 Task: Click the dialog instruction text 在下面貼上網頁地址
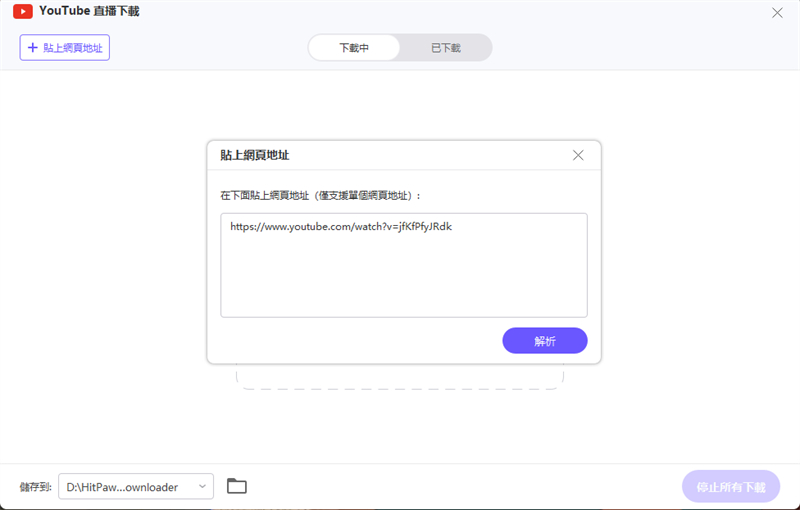click(x=321, y=195)
